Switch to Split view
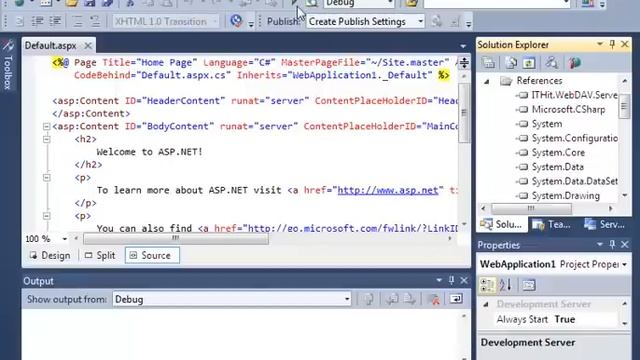Image resolution: width=640 pixels, height=360 pixels. [100, 256]
